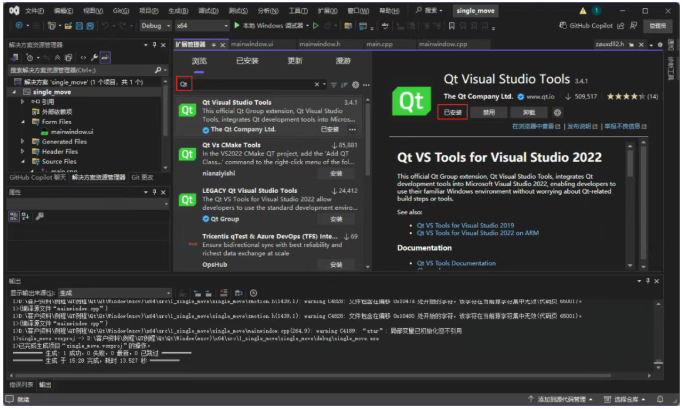
Task: Switch to the 错误列表 tab at the bottom
Action: pyautogui.click(x=21, y=385)
